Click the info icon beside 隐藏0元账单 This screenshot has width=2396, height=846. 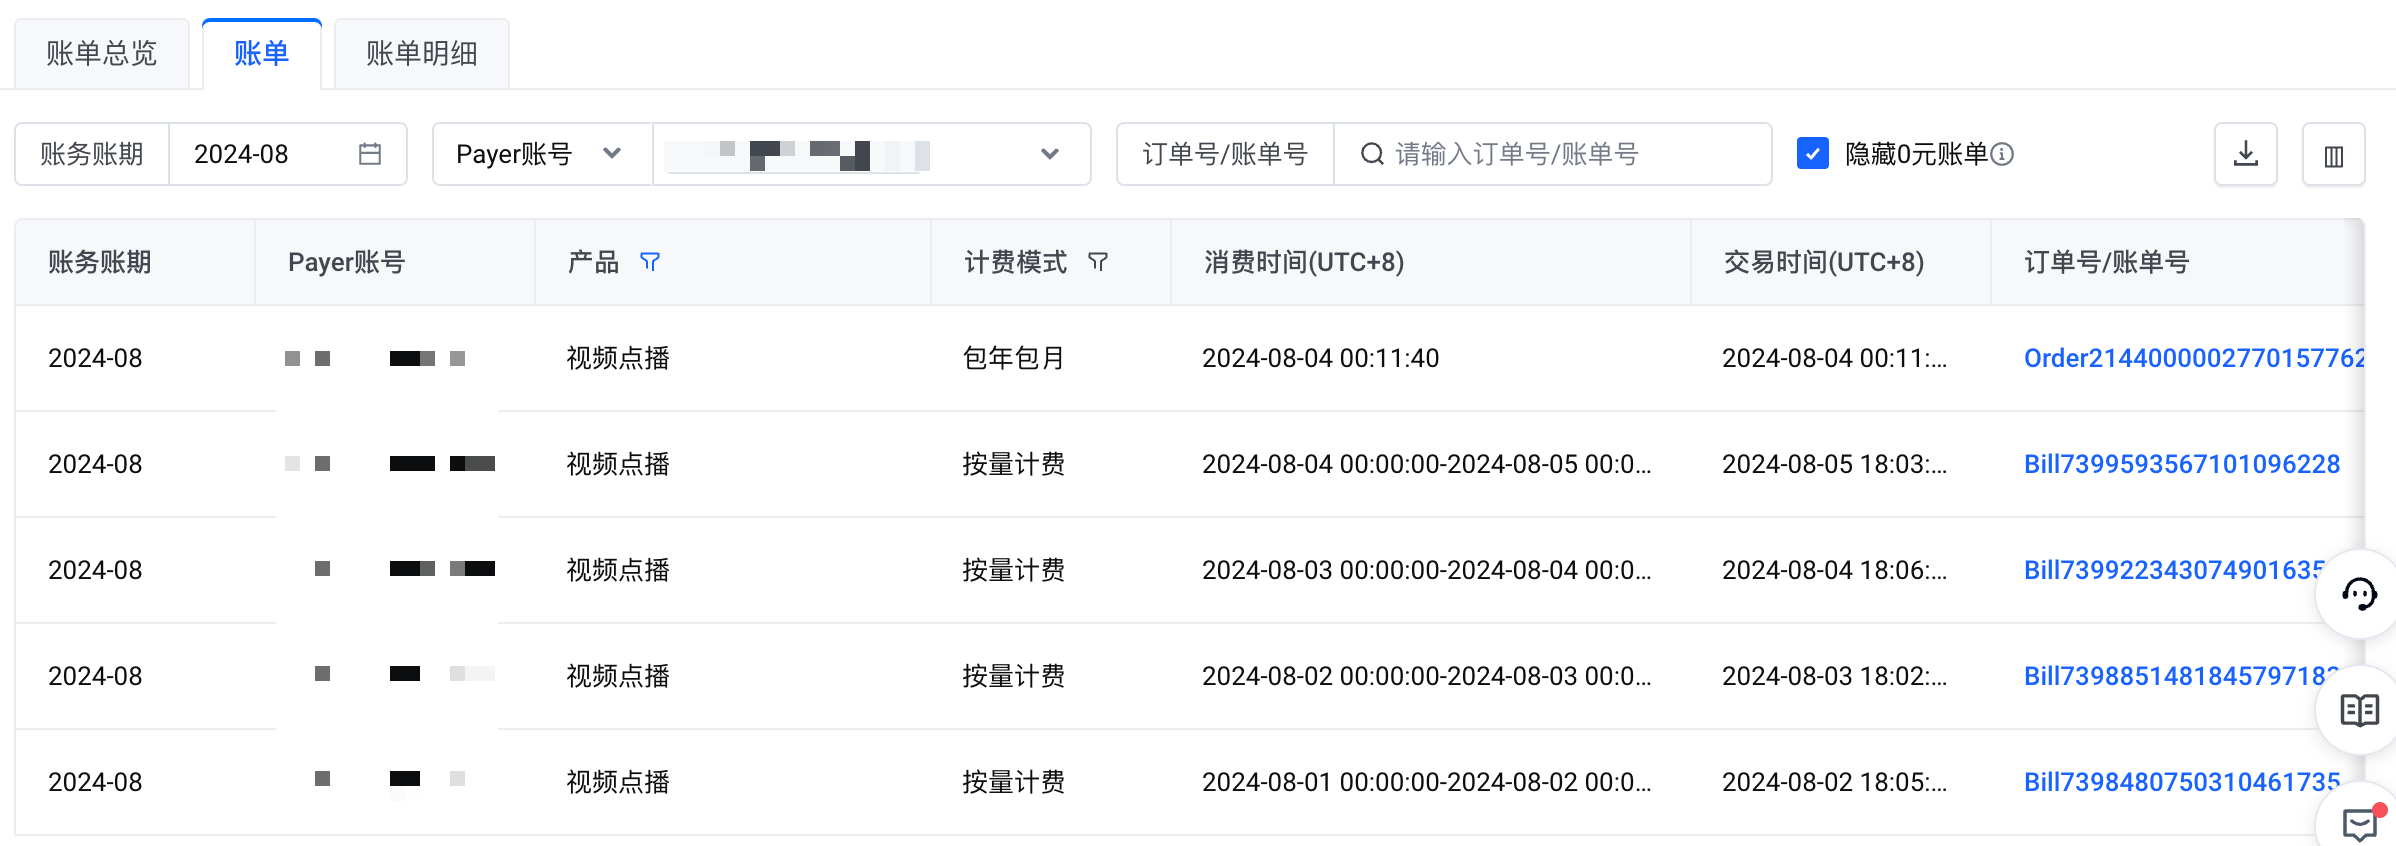pos(2002,154)
